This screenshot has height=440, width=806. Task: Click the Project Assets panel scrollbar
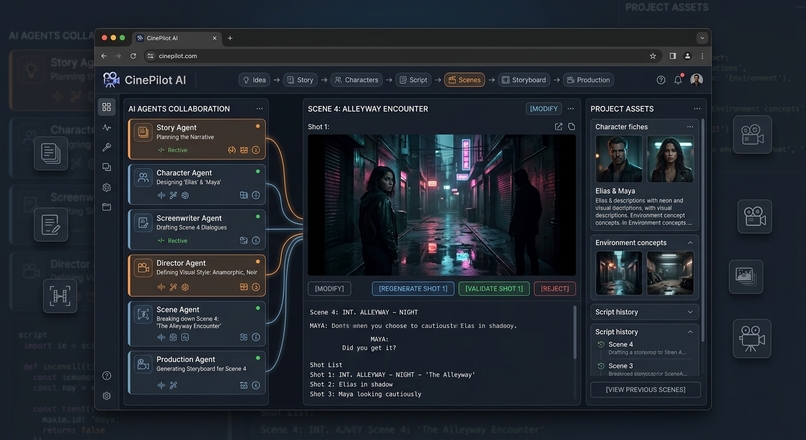coord(703,231)
